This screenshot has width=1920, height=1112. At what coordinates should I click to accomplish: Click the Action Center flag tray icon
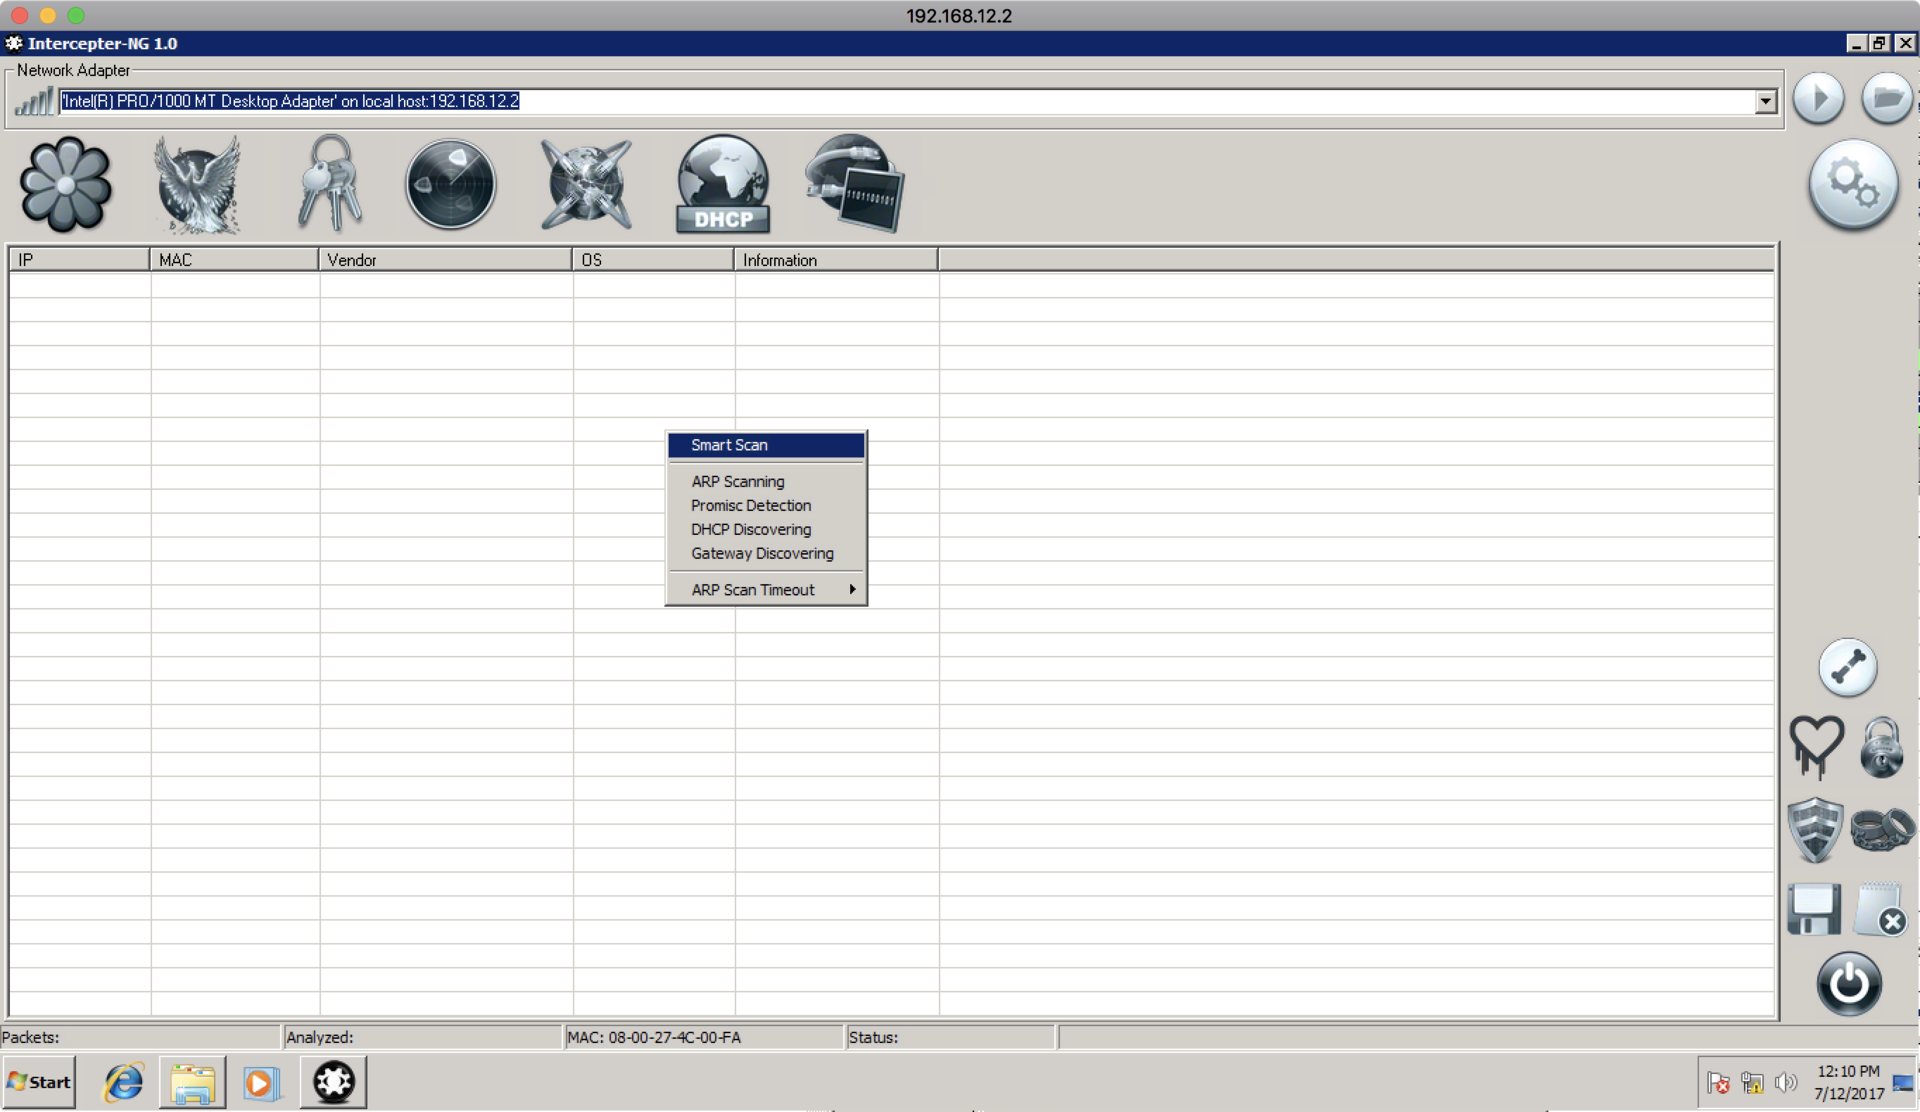[1719, 1083]
